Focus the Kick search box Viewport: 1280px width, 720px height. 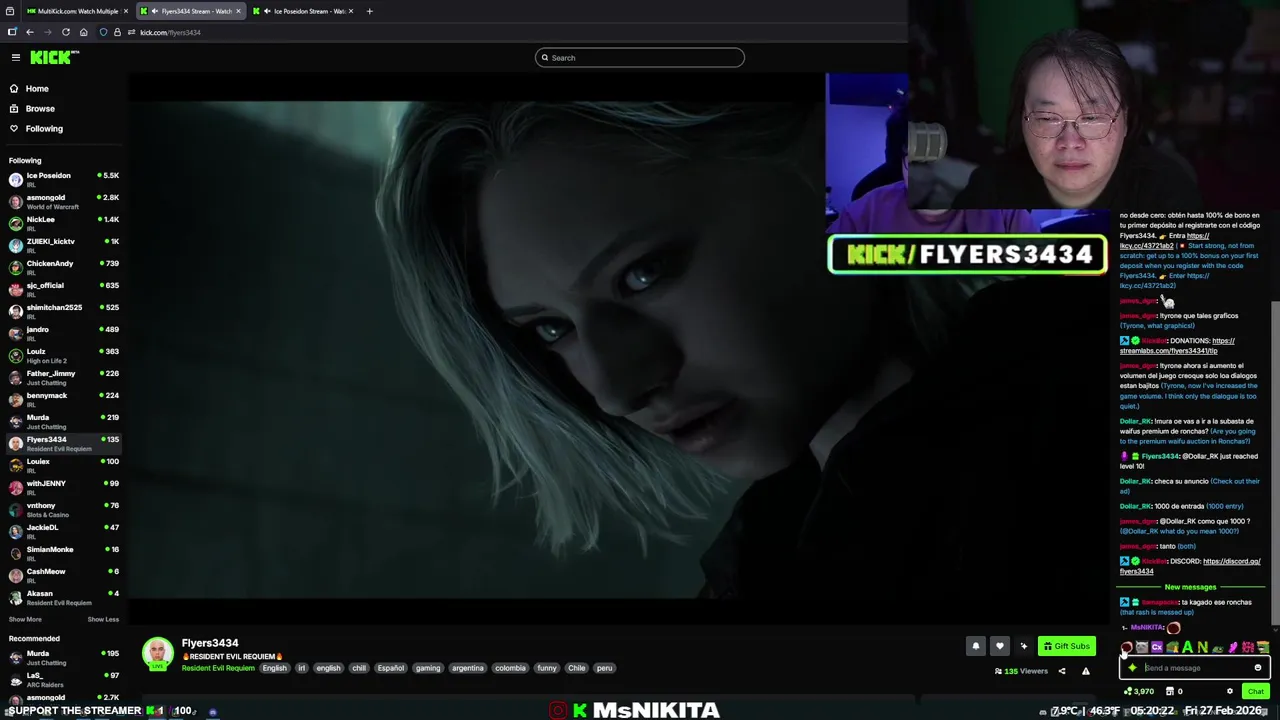click(x=640, y=58)
